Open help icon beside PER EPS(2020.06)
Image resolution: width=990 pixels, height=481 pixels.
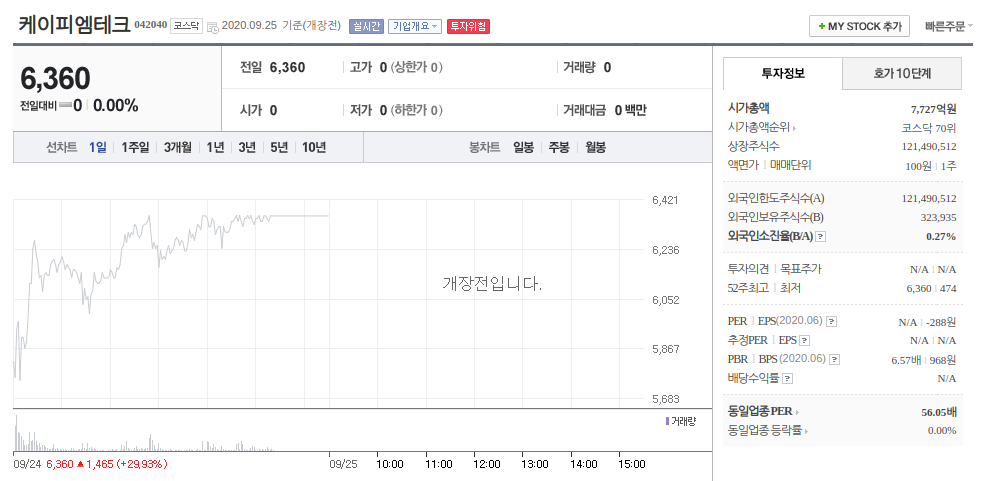[x=832, y=321]
